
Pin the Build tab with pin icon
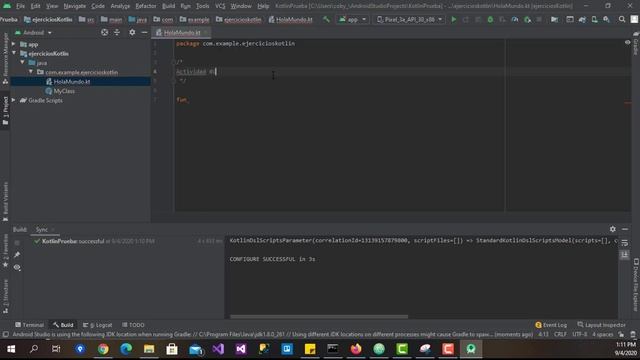coord(17,255)
